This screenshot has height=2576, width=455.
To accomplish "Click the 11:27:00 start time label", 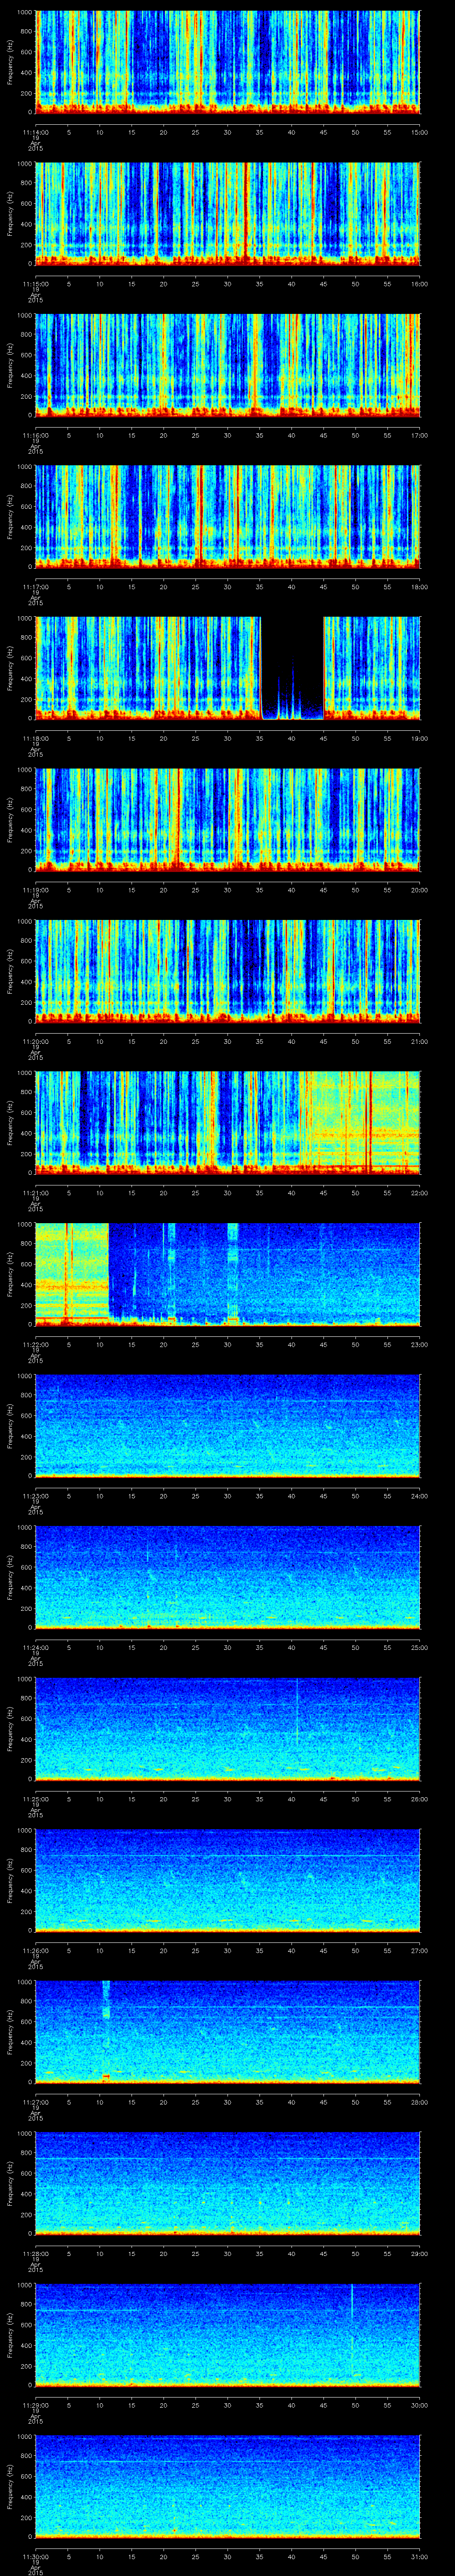I will [x=35, y=2102].
